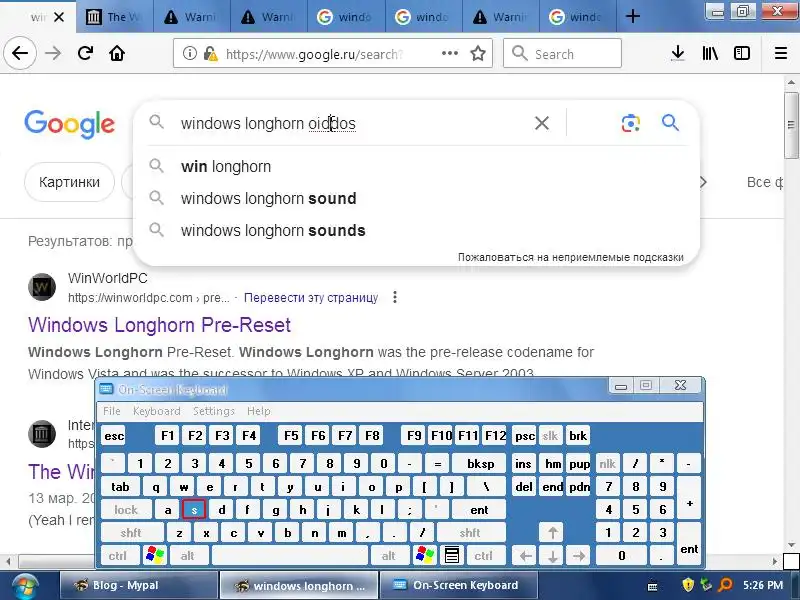
Task: Toggle the ins key on keyboard
Action: 523,463
